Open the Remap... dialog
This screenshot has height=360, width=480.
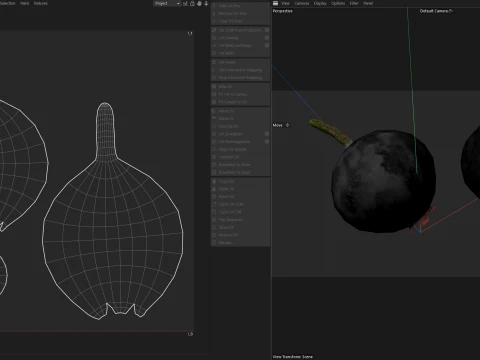tap(240, 243)
